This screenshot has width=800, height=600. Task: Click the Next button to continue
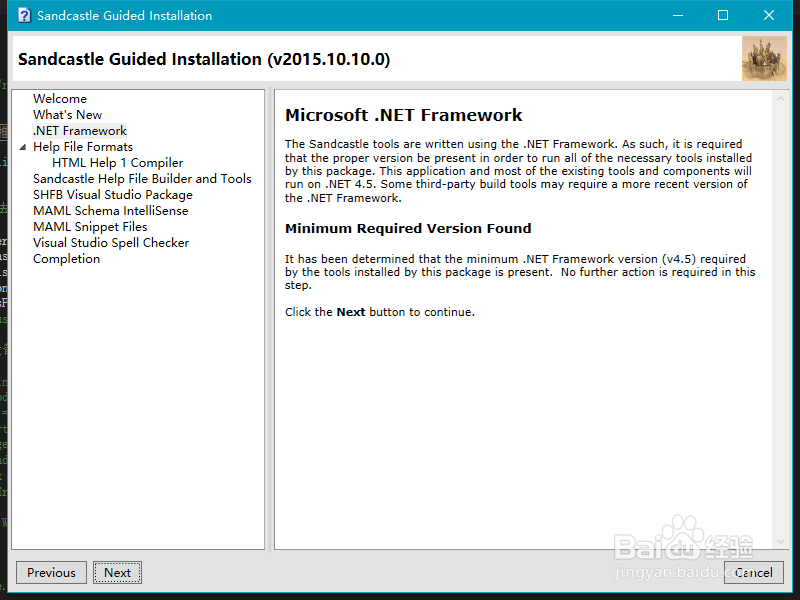[x=117, y=572]
